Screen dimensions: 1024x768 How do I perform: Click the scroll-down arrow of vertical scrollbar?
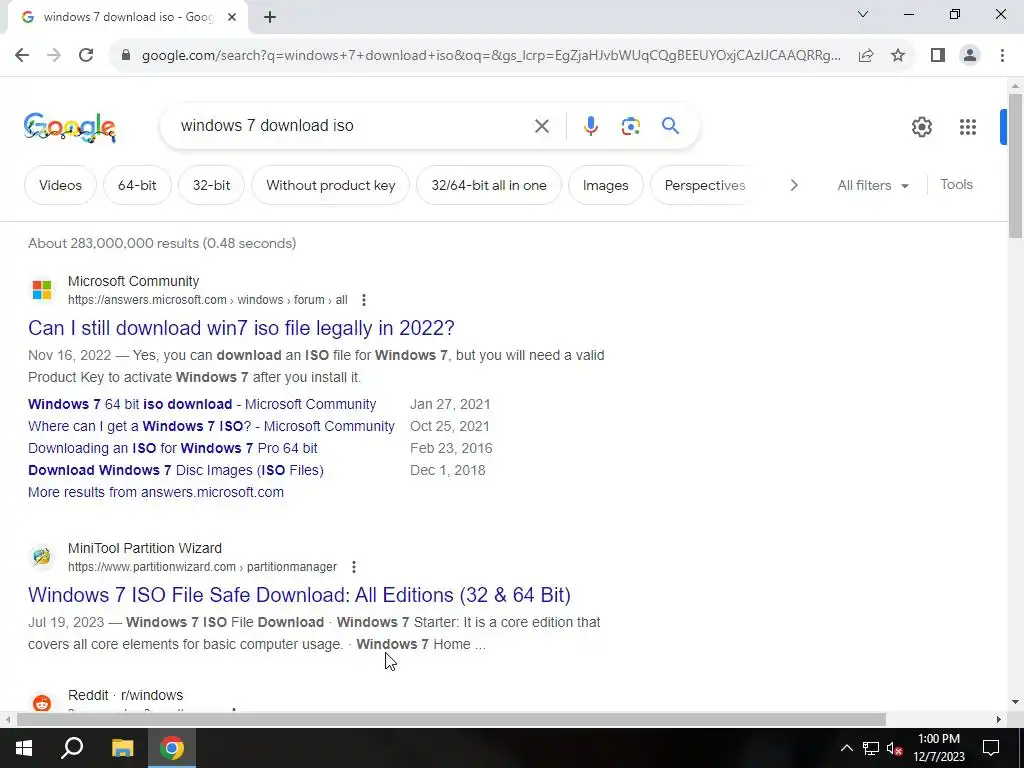[1015, 702]
